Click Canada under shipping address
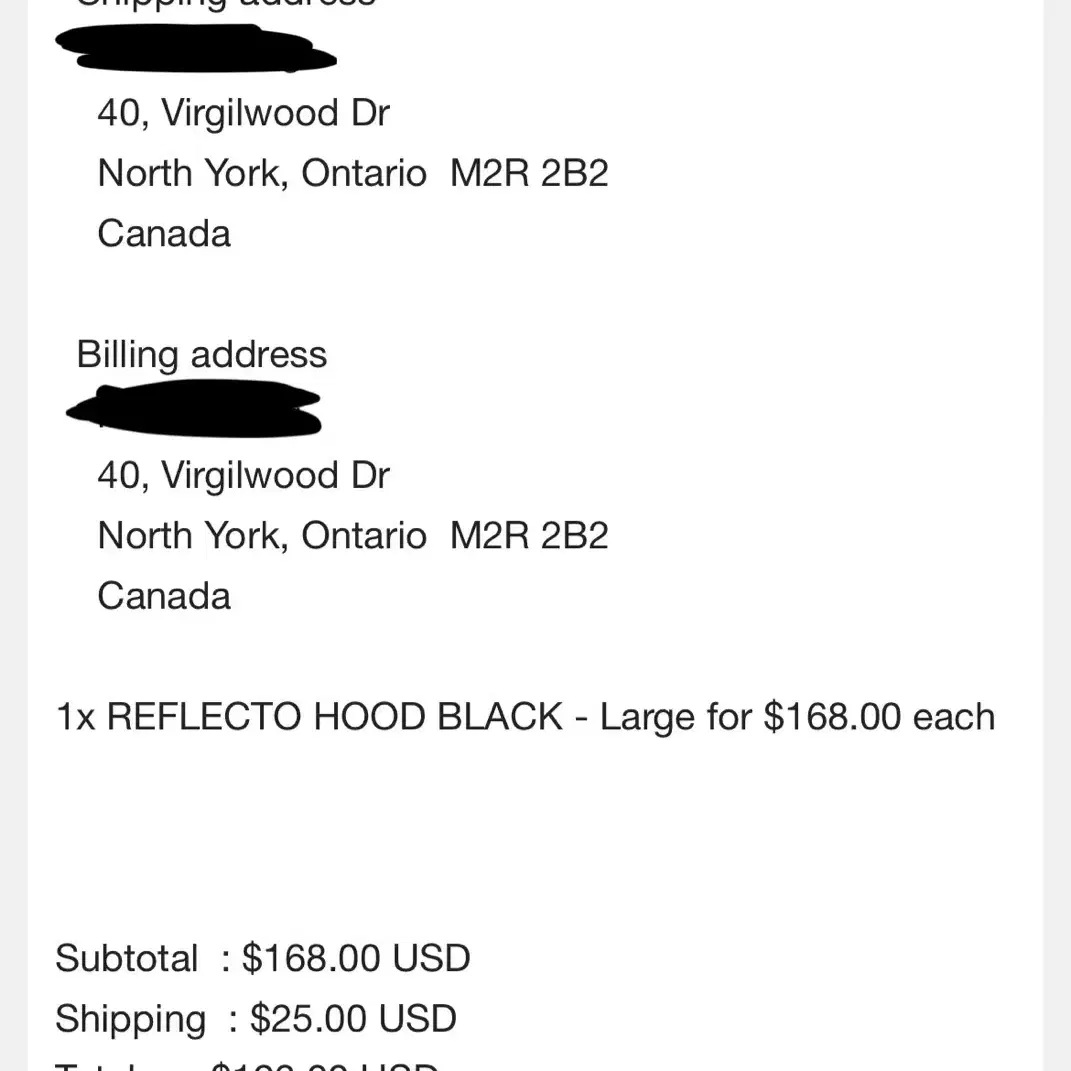 point(164,234)
